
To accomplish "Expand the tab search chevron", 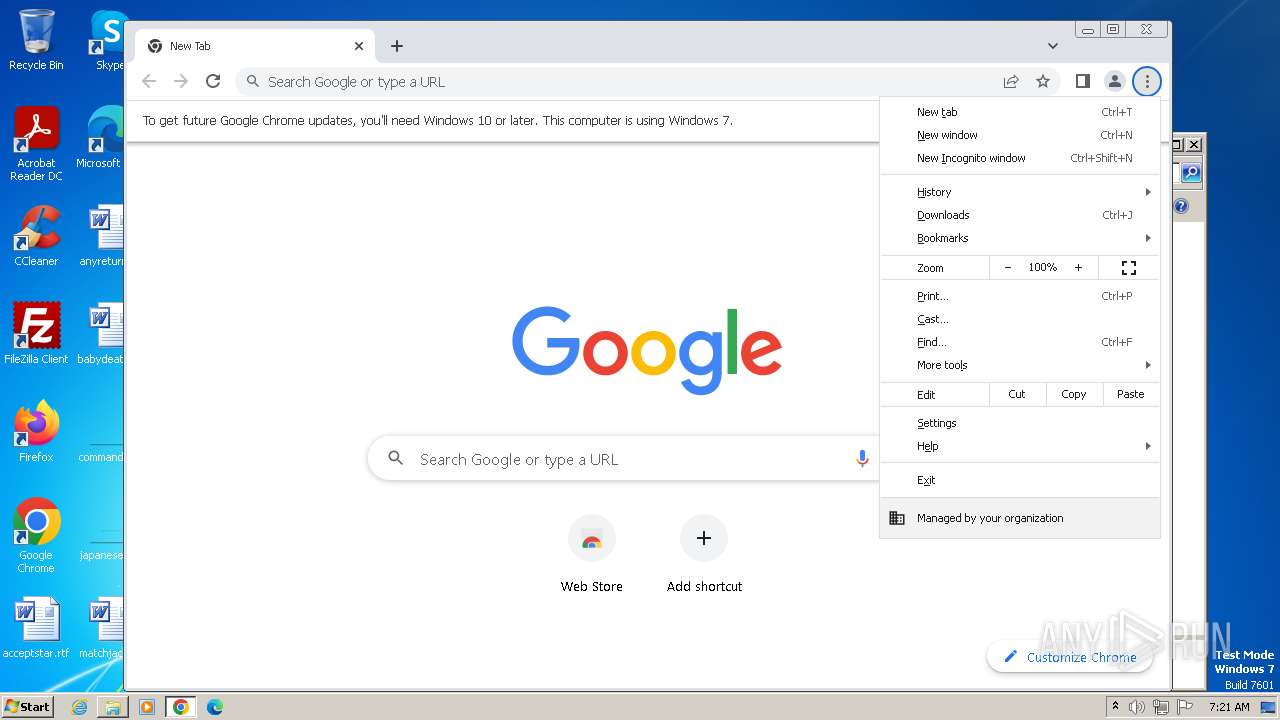I will [x=1052, y=46].
